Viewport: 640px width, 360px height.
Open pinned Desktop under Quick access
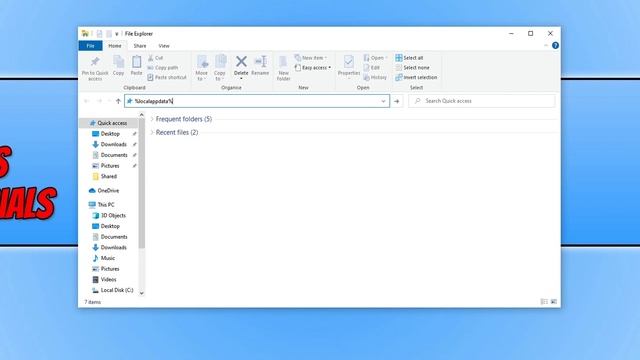click(110, 134)
